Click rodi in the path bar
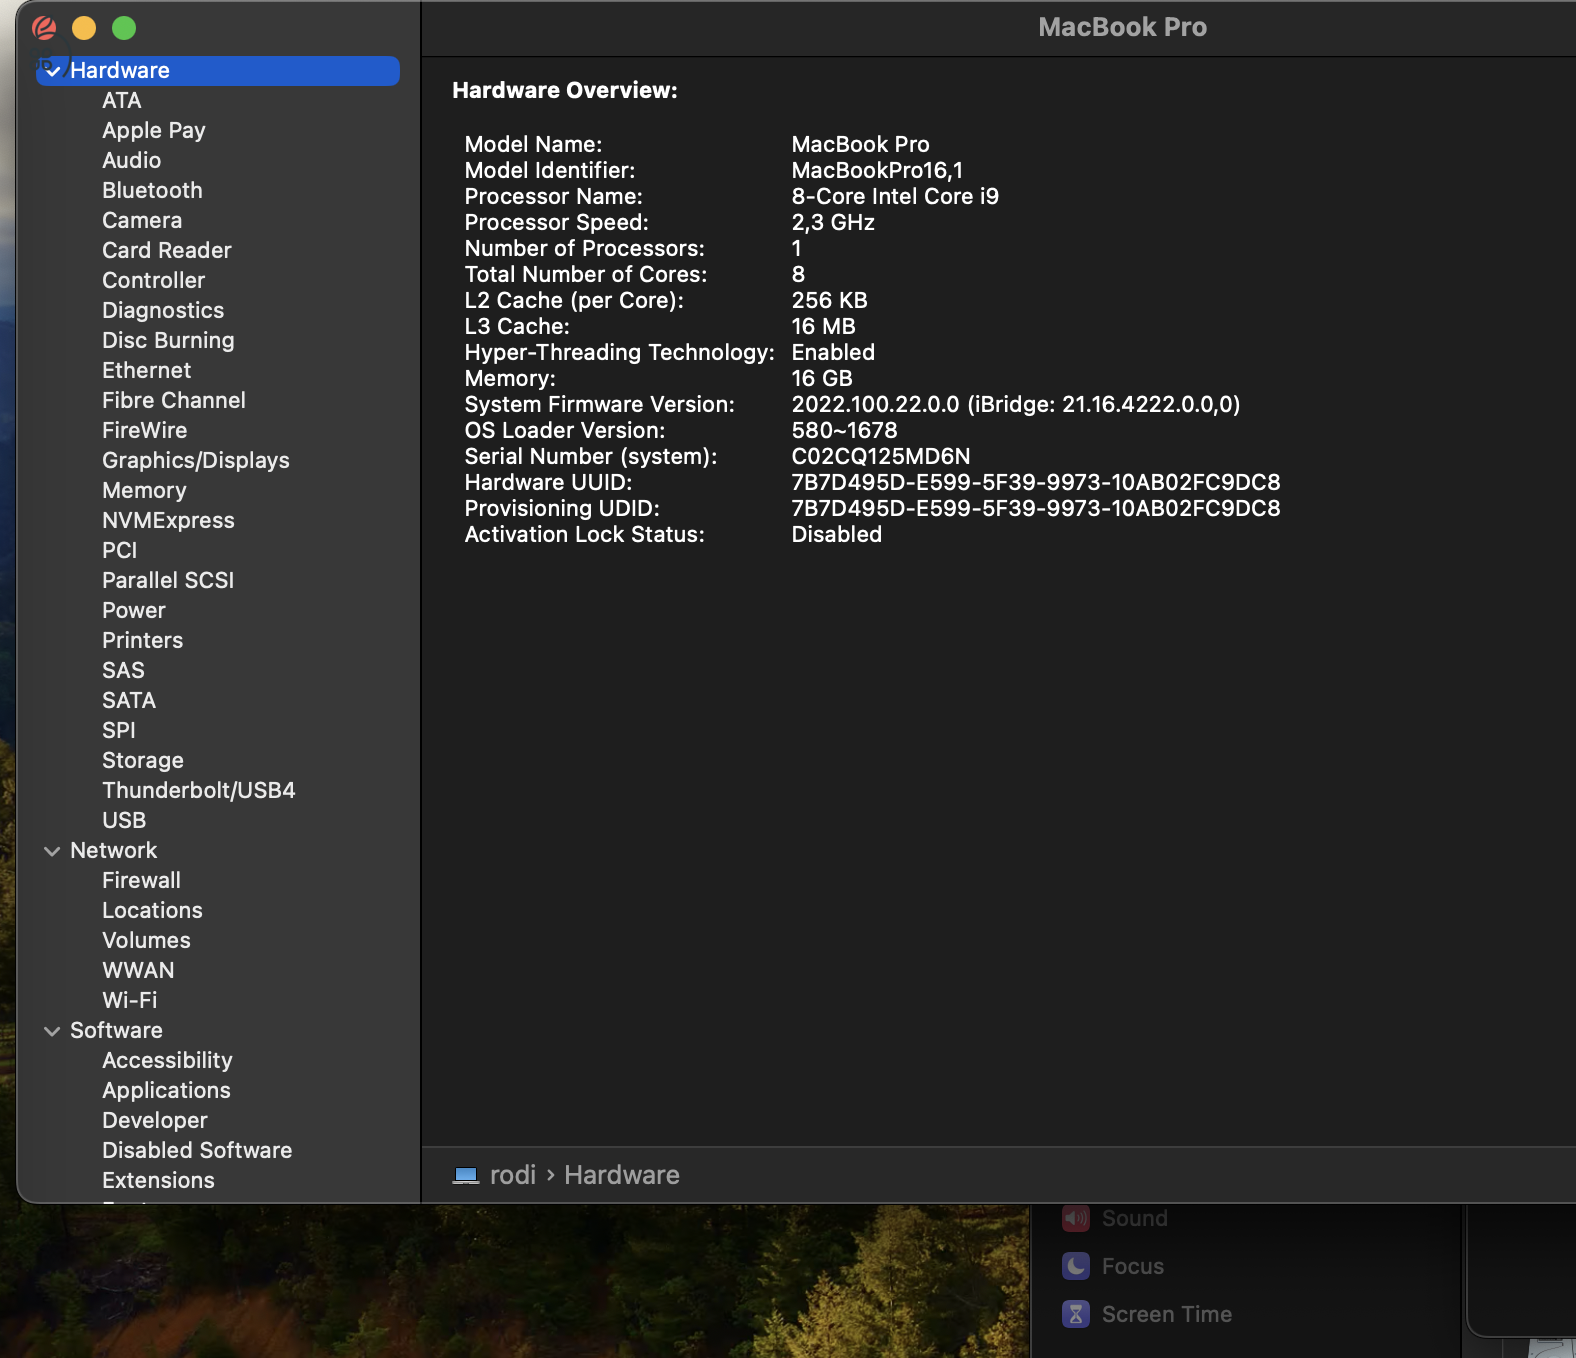The height and width of the screenshot is (1358, 1576). pyautogui.click(x=513, y=1175)
